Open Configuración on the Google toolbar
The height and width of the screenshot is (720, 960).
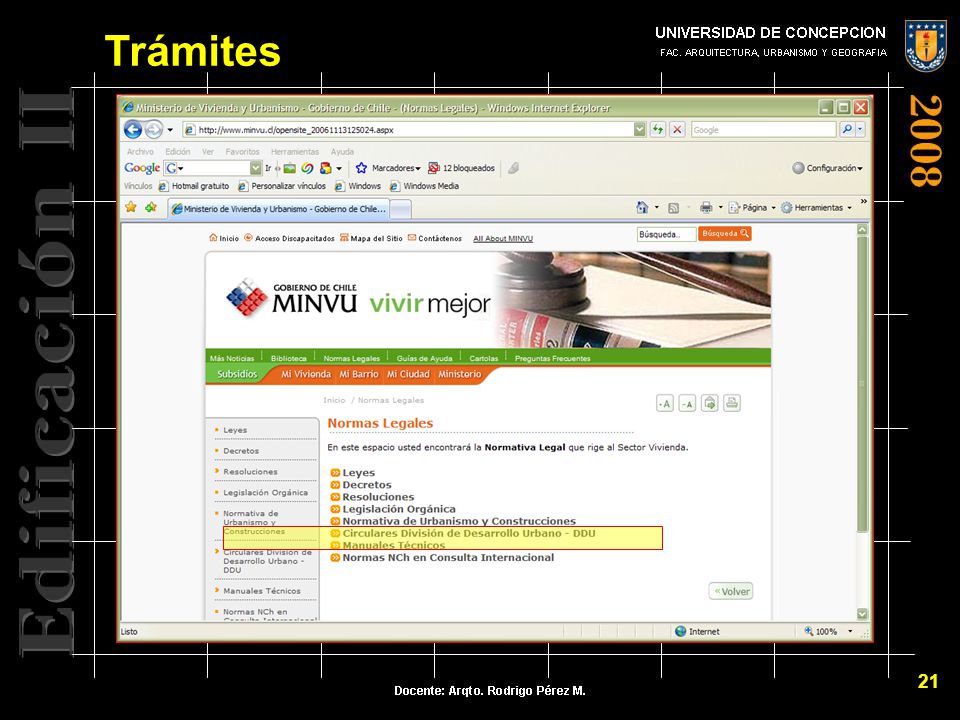827,168
